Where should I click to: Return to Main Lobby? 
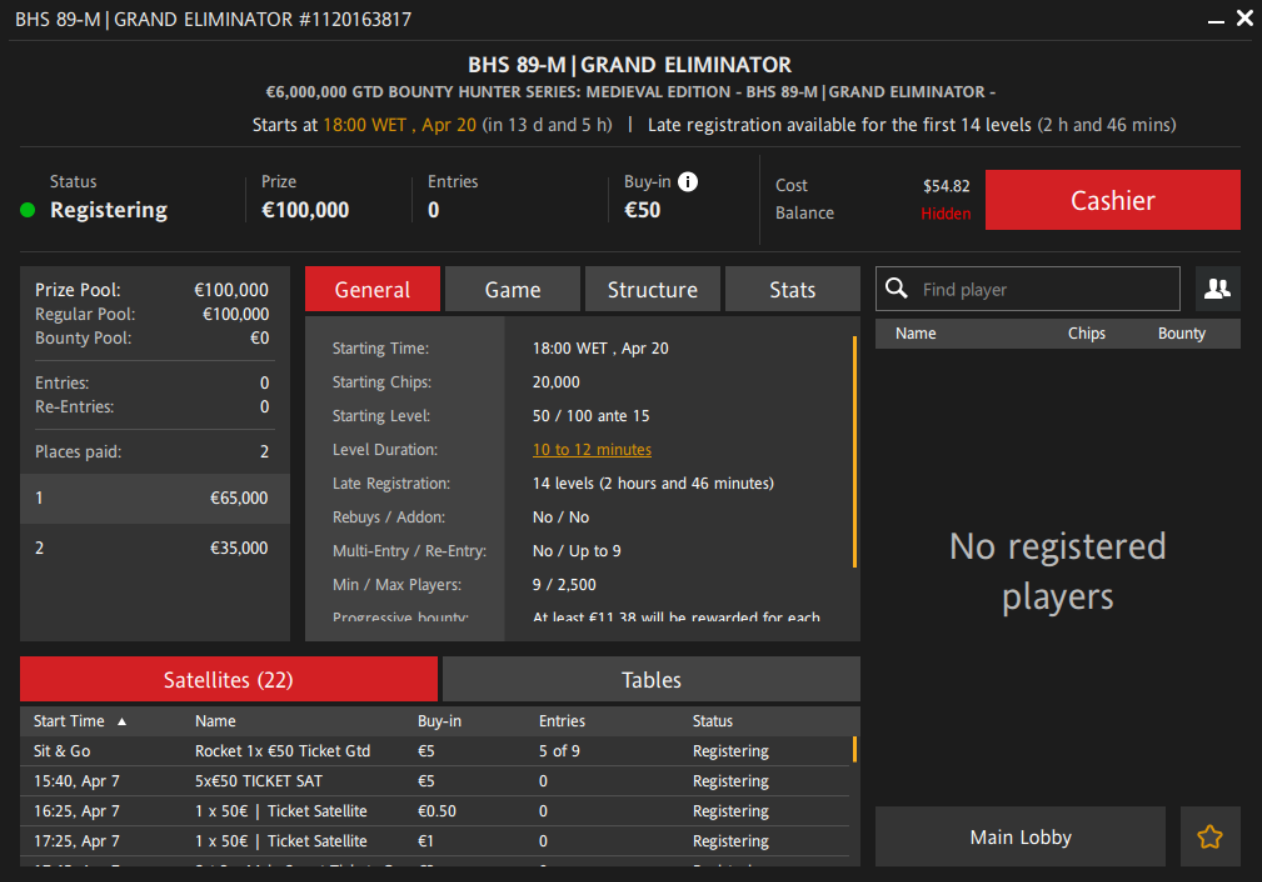[x=1020, y=837]
